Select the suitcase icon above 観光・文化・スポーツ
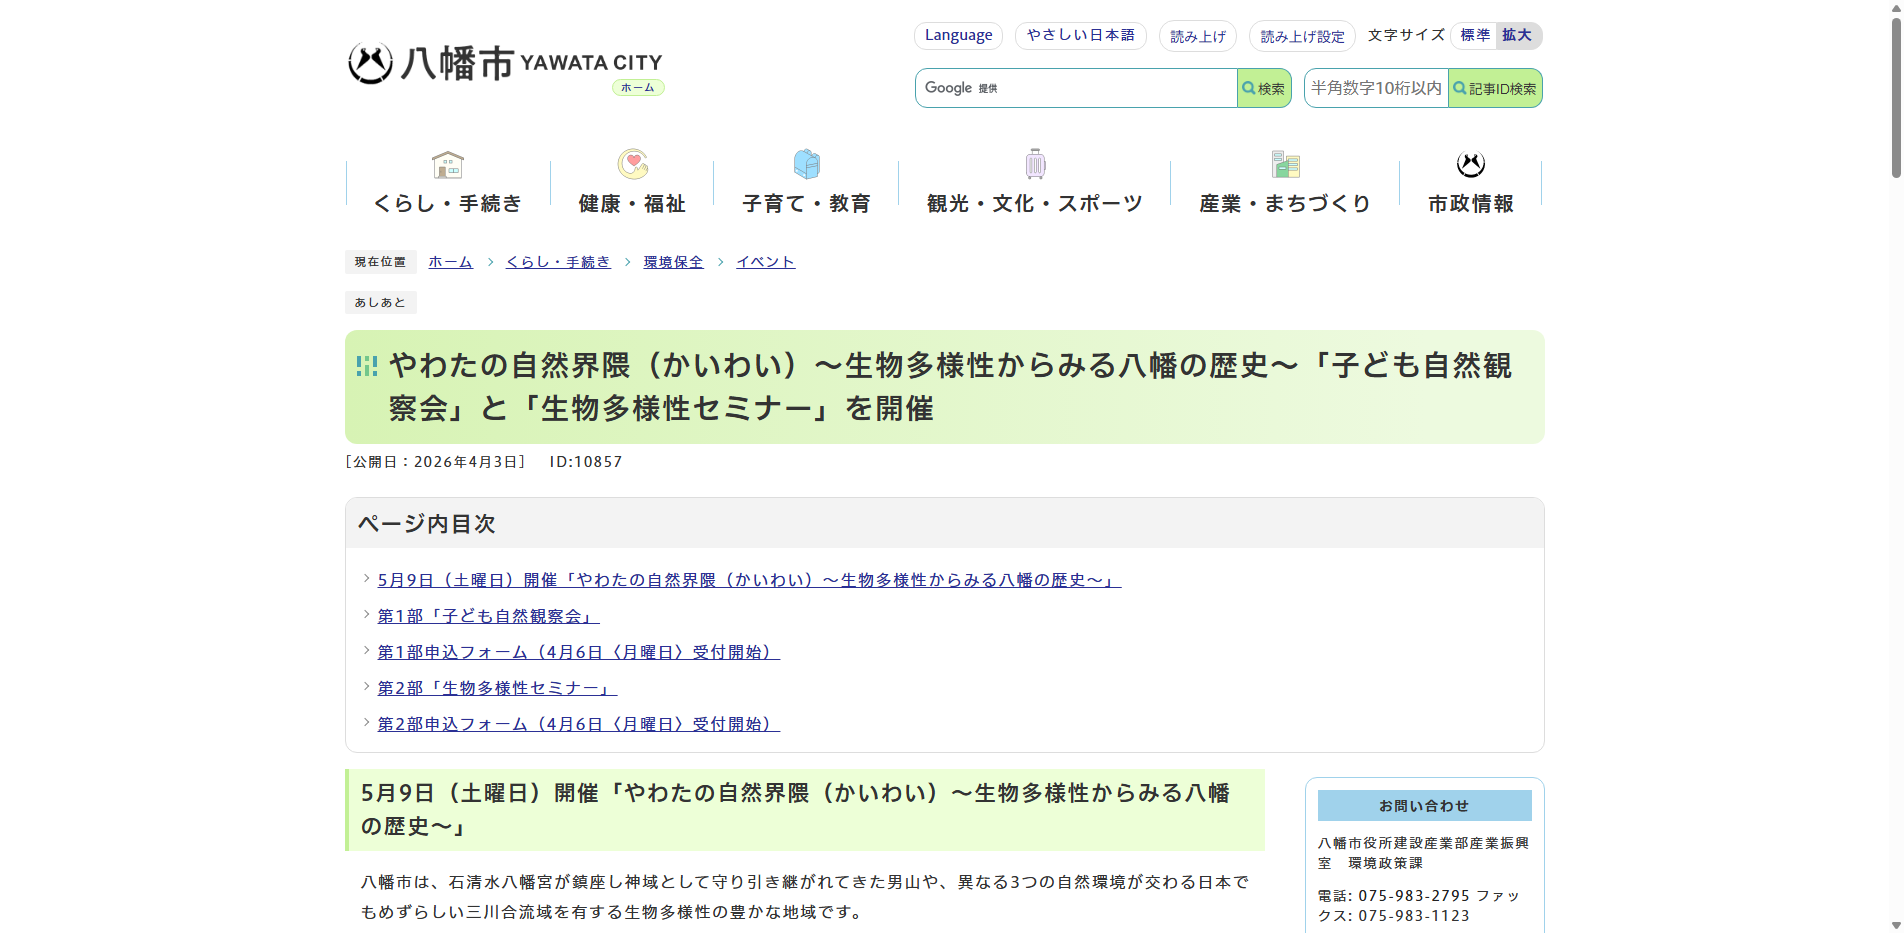Screen dimensions: 1904x933 (x=1034, y=163)
